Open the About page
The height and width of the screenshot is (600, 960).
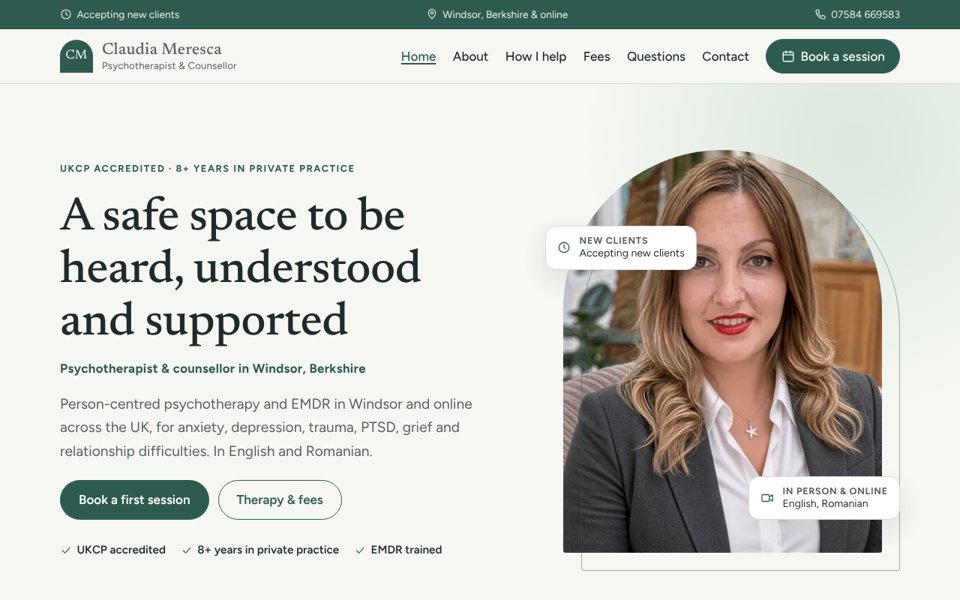click(x=470, y=56)
